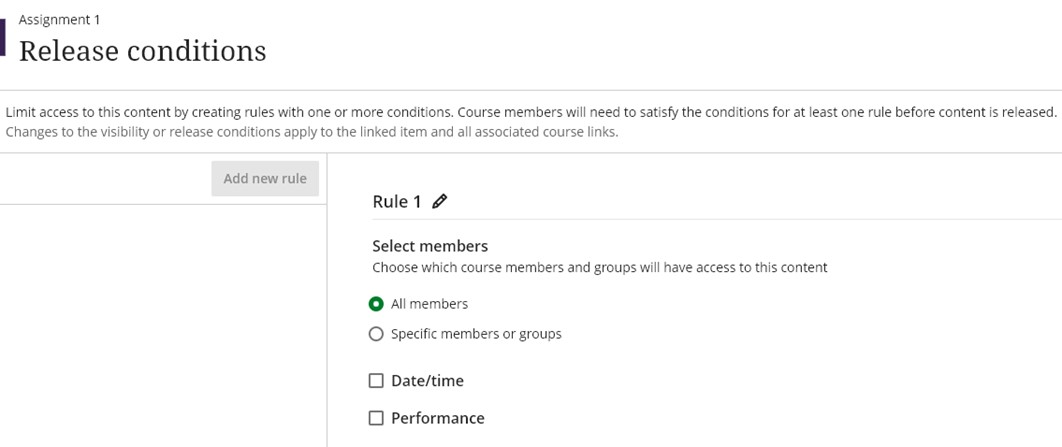Screen dimensions: 1062x447
Task: Click the gray "Changes to the visibility" note
Action: coord(312,132)
